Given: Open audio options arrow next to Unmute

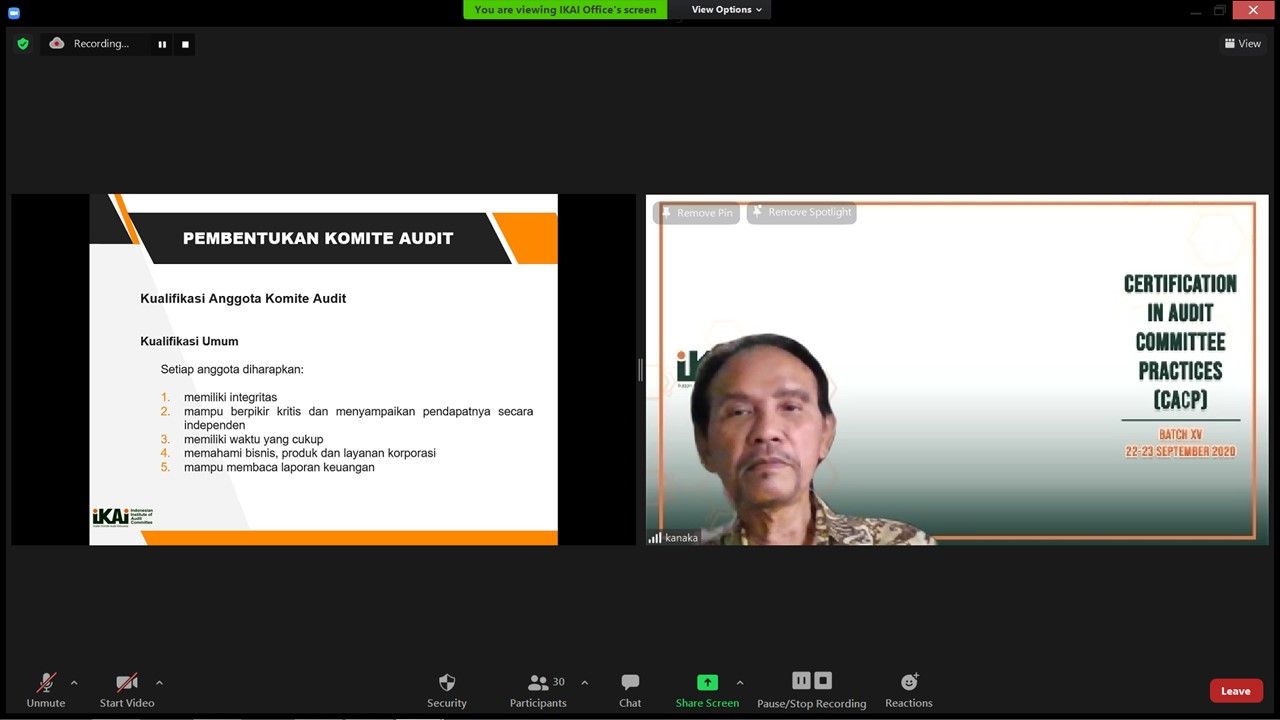Looking at the screenshot, I should (74, 683).
